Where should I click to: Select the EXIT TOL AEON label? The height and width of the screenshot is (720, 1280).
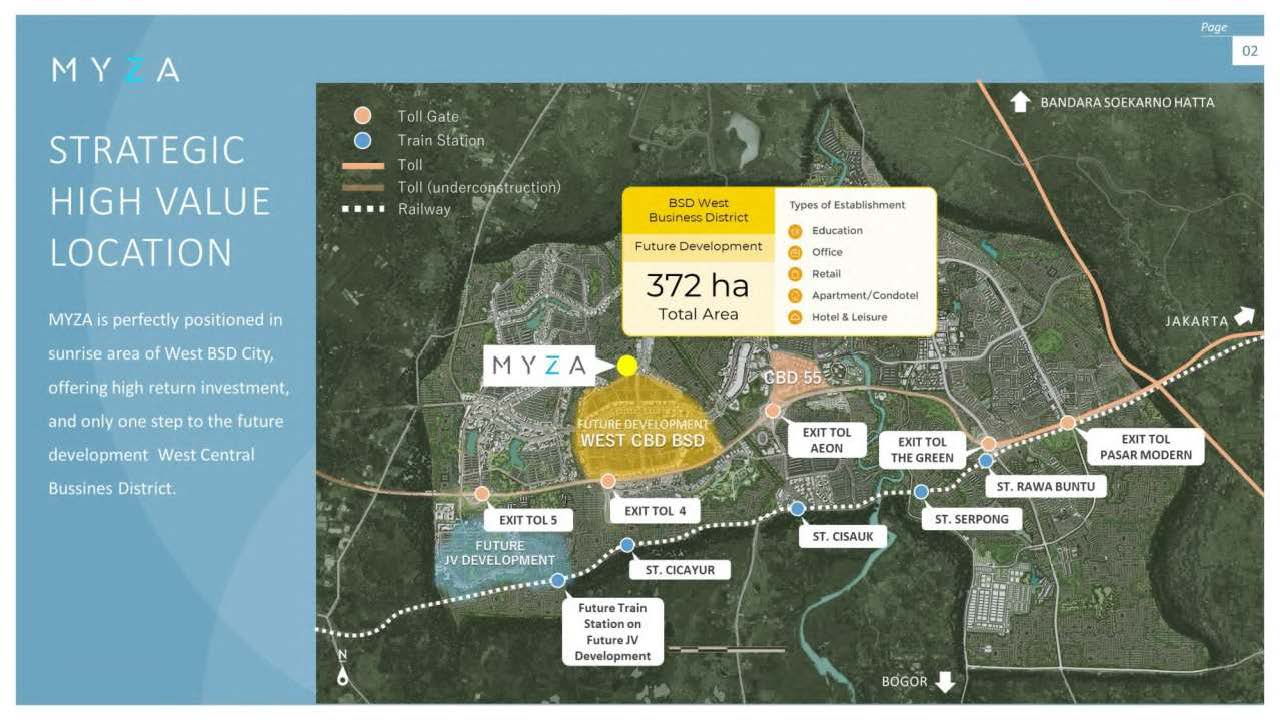coord(826,441)
